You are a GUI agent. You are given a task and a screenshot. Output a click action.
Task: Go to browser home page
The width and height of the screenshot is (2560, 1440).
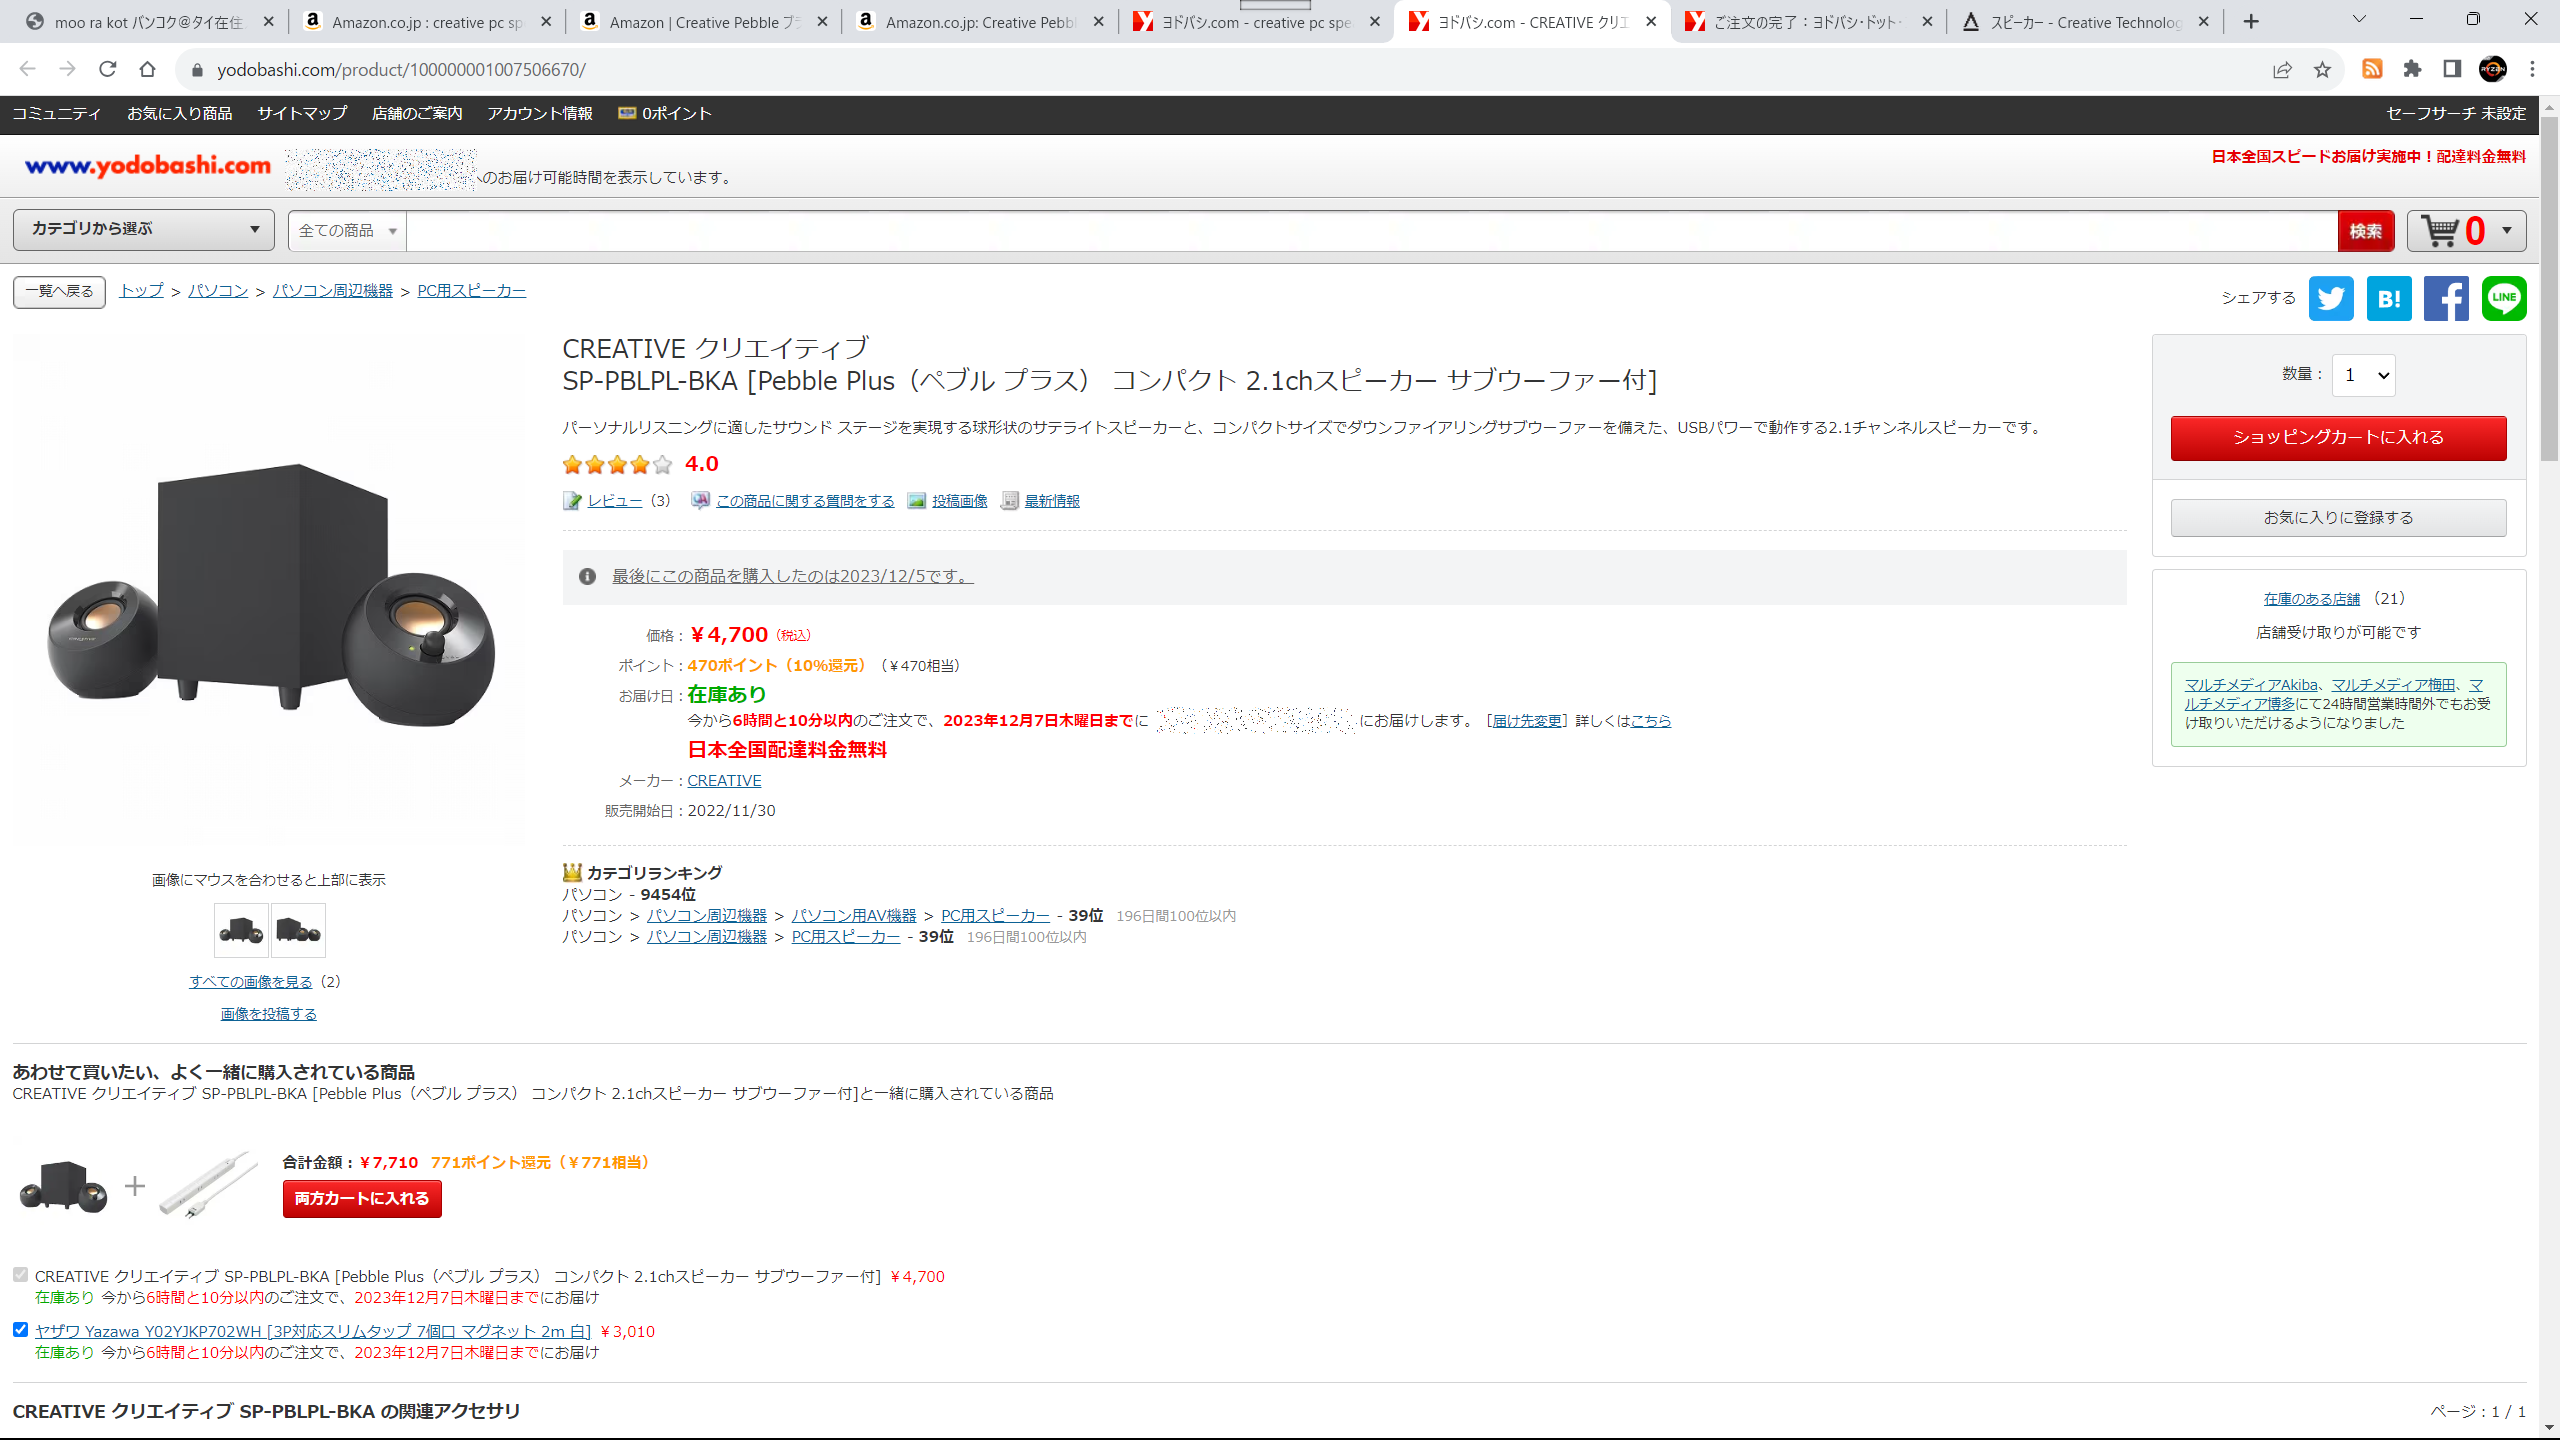pyautogui.click(x=148, y=69)
